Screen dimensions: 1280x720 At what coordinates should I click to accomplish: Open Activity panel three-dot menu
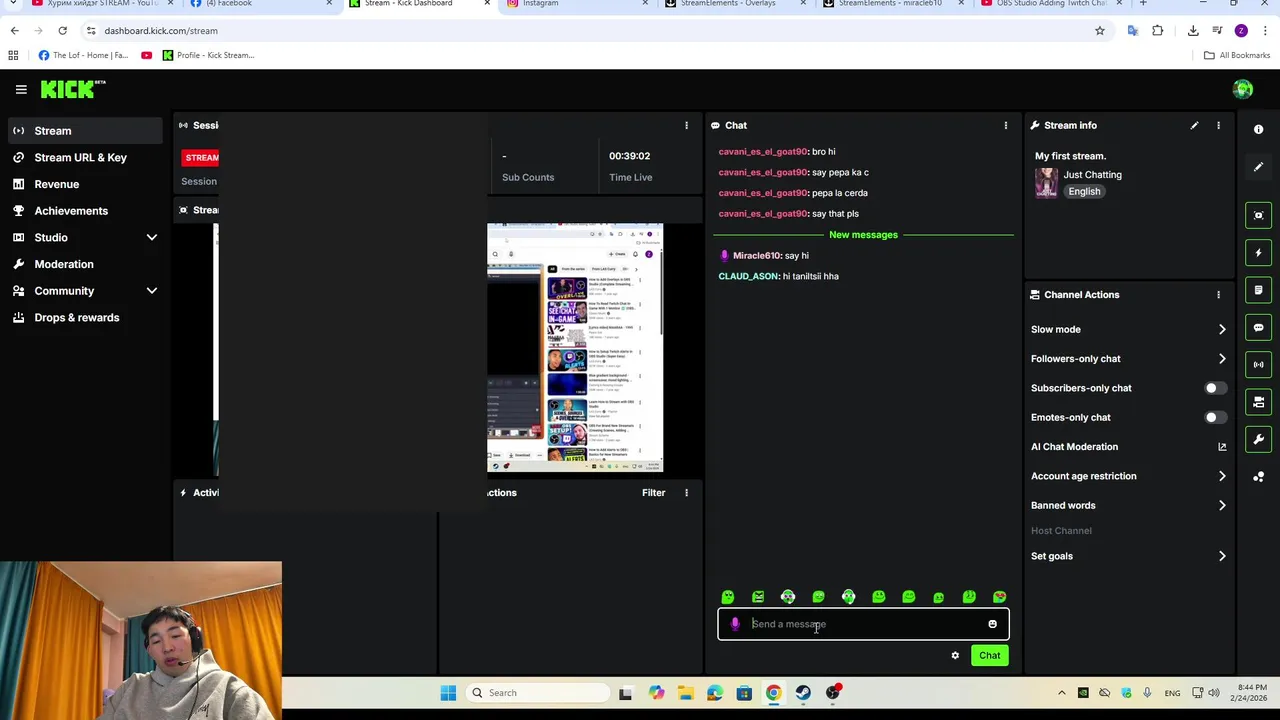click(686, 492)
